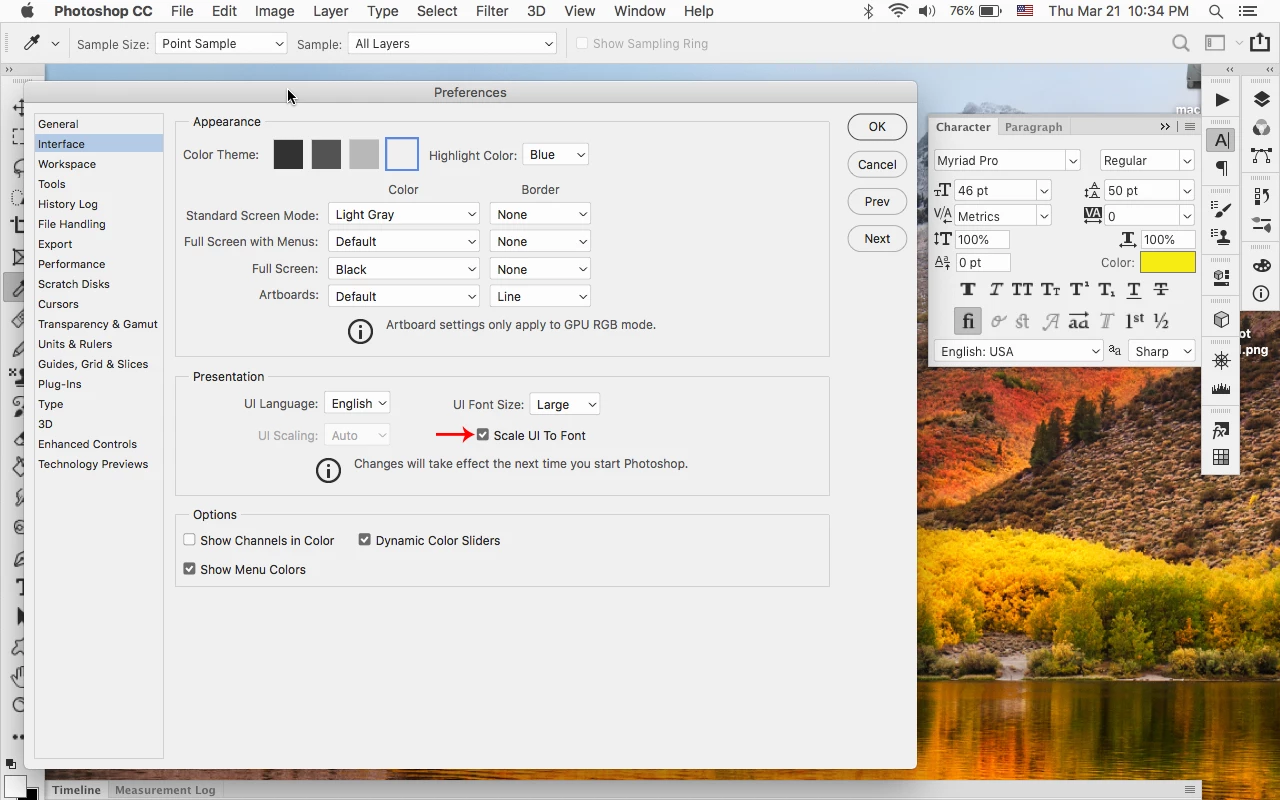
Task: Switch to the Paragraph tab
Action: tap(1033, 127)
